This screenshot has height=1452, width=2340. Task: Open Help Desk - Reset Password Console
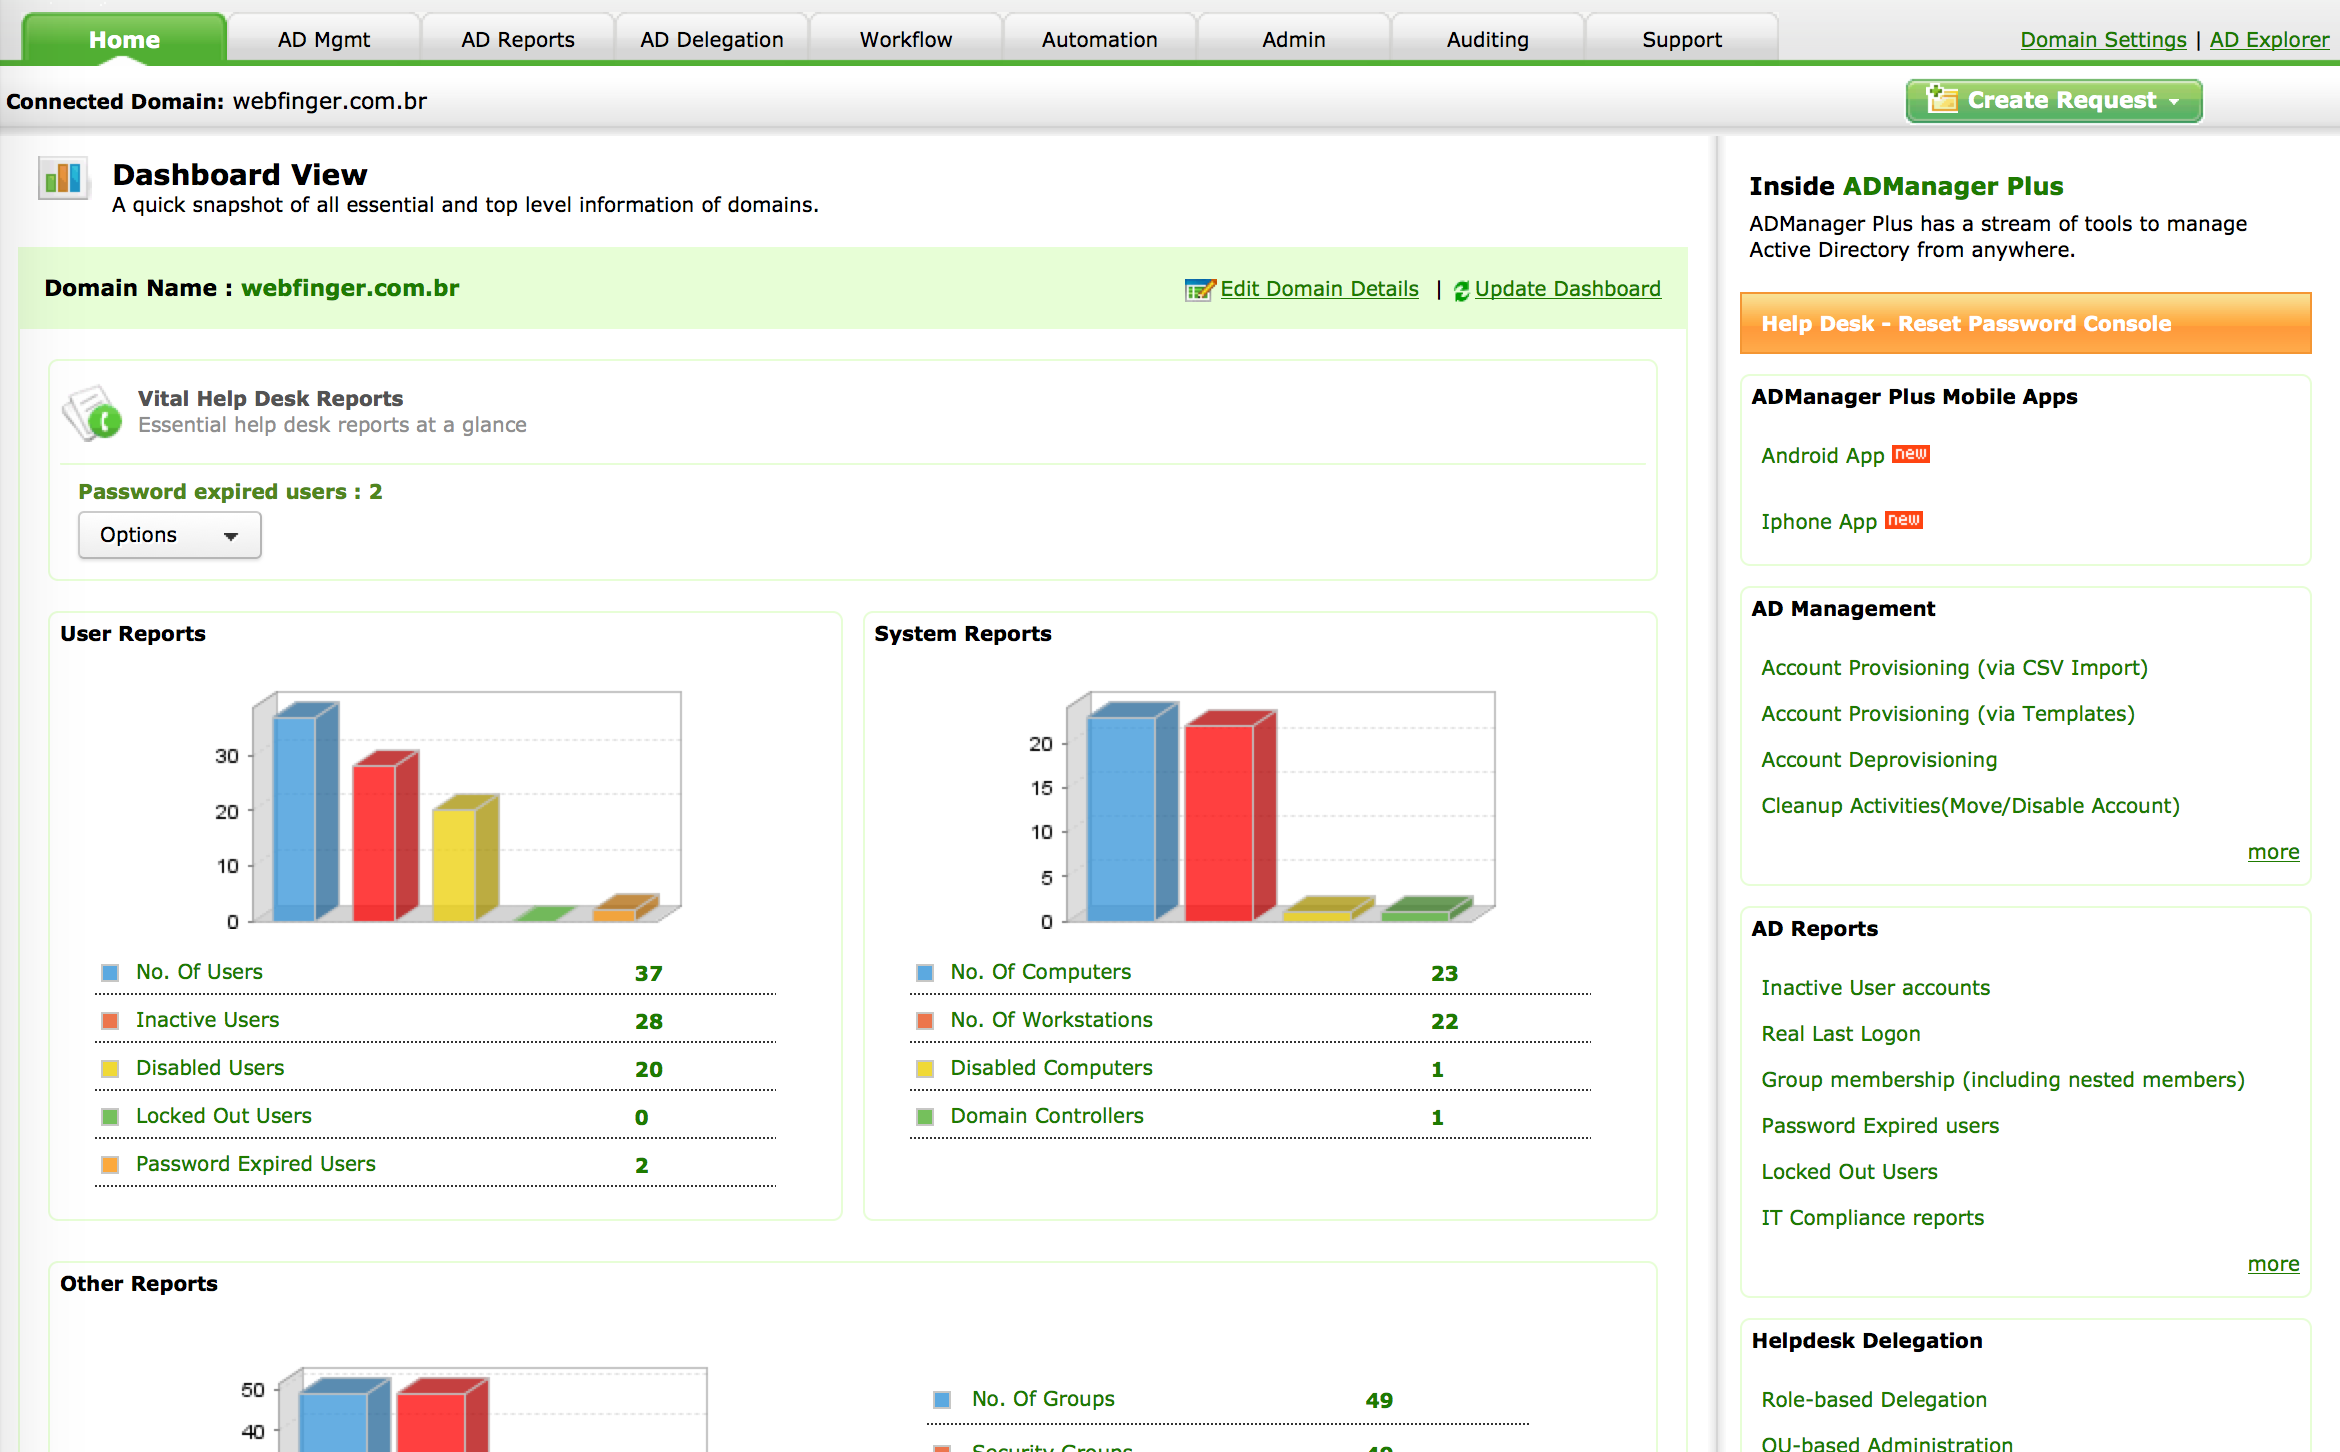2025,323
